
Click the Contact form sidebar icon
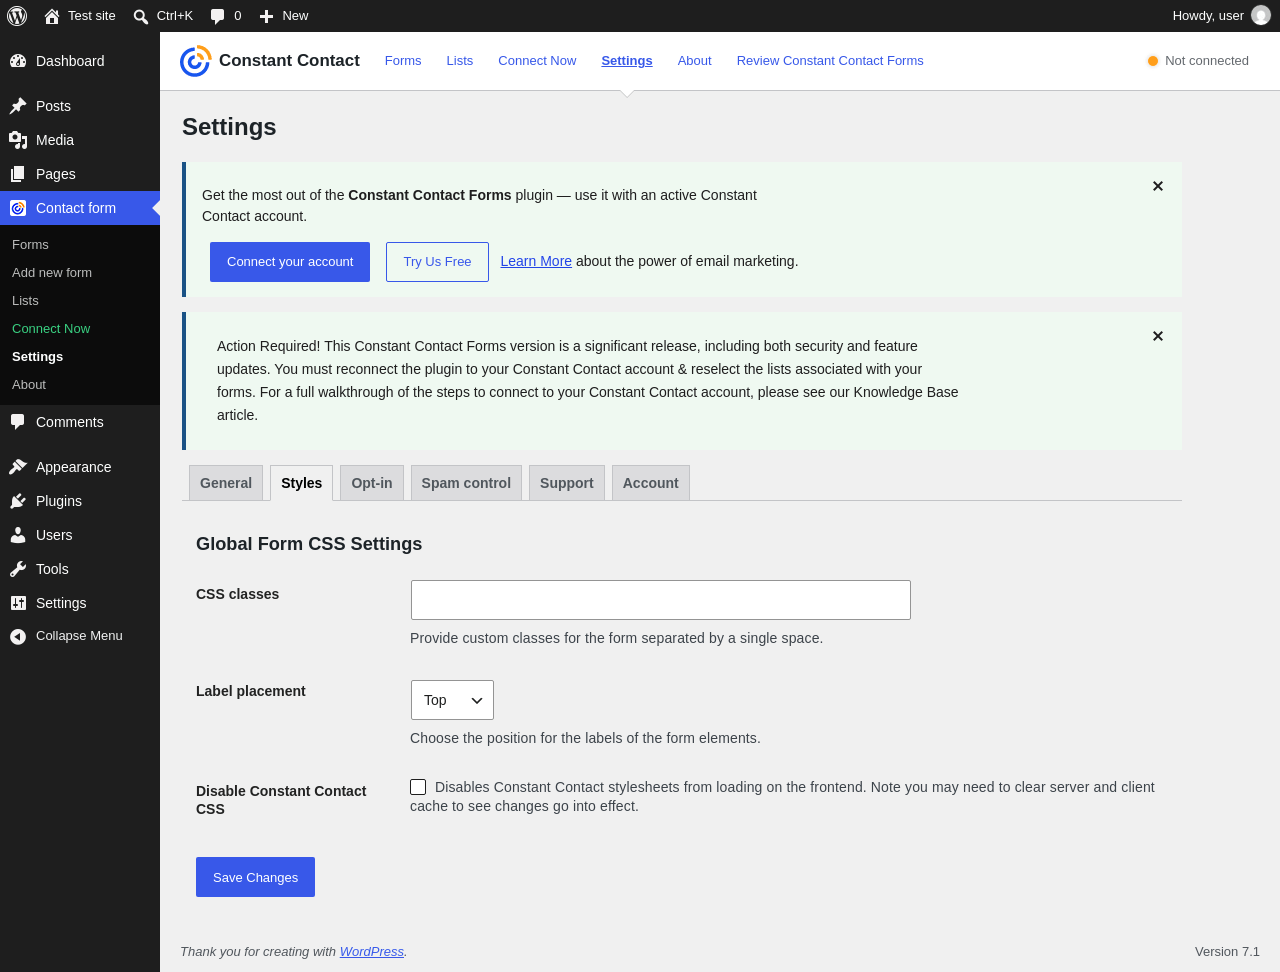point(18,208)
